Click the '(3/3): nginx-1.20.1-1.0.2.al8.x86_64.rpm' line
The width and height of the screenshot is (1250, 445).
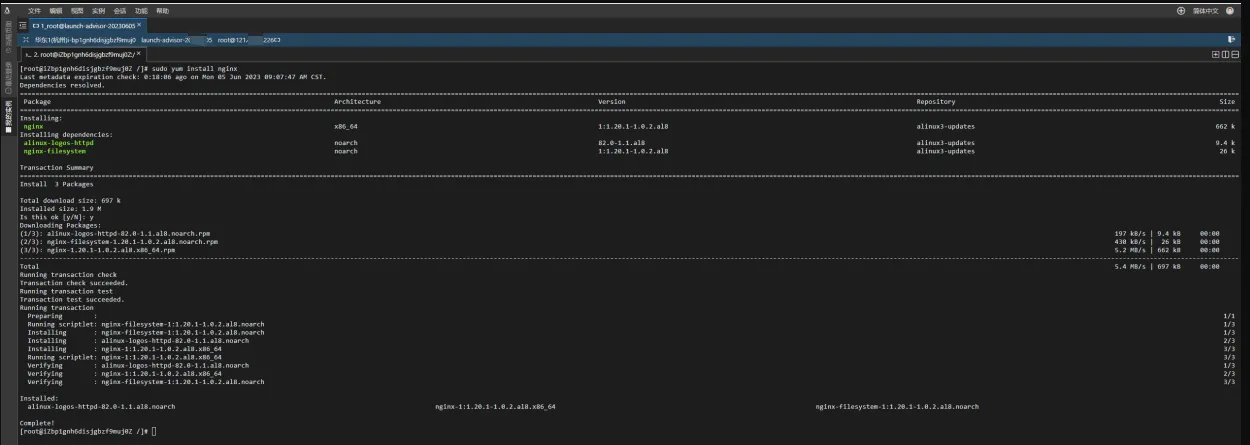[x=97, y=250]
